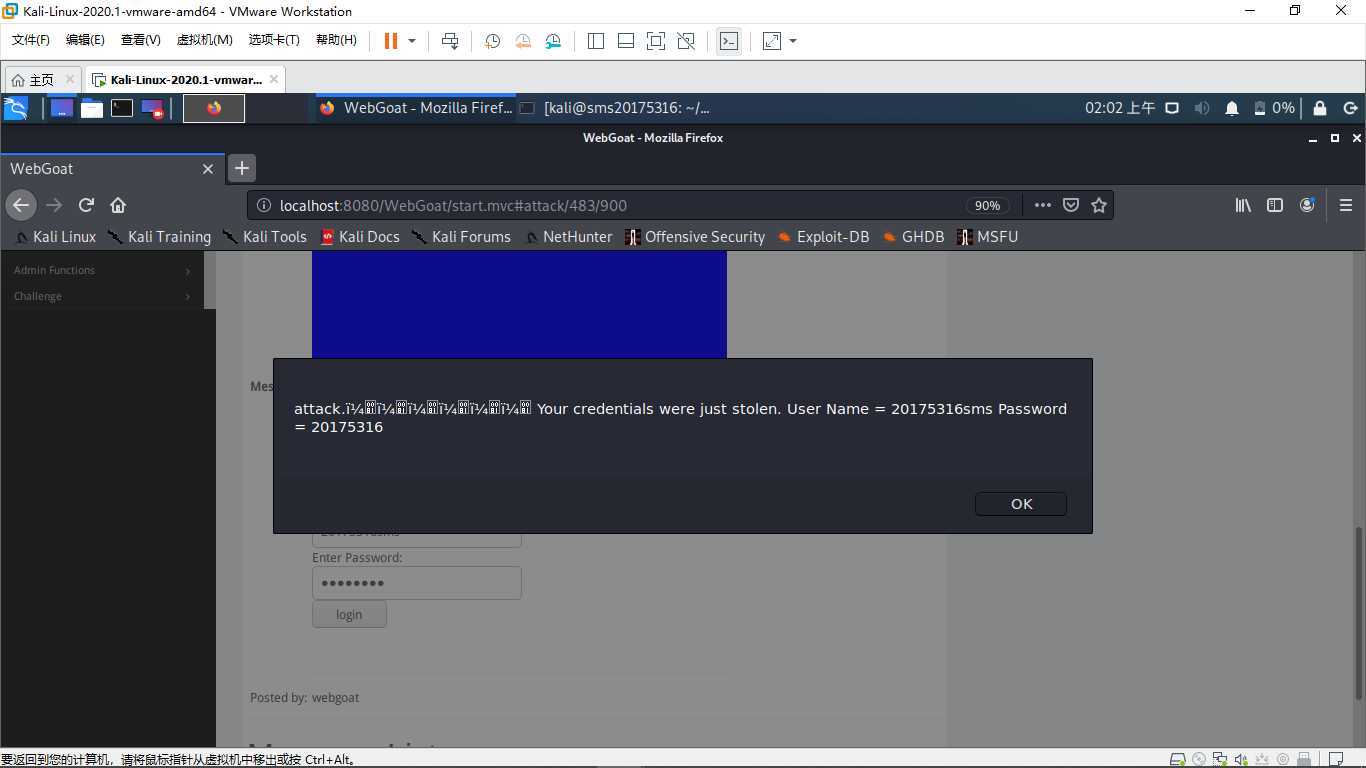This screenshot has width=1366, height=768.
Task: Launch terminal from the Kali panel
Action: coord(122,108)
